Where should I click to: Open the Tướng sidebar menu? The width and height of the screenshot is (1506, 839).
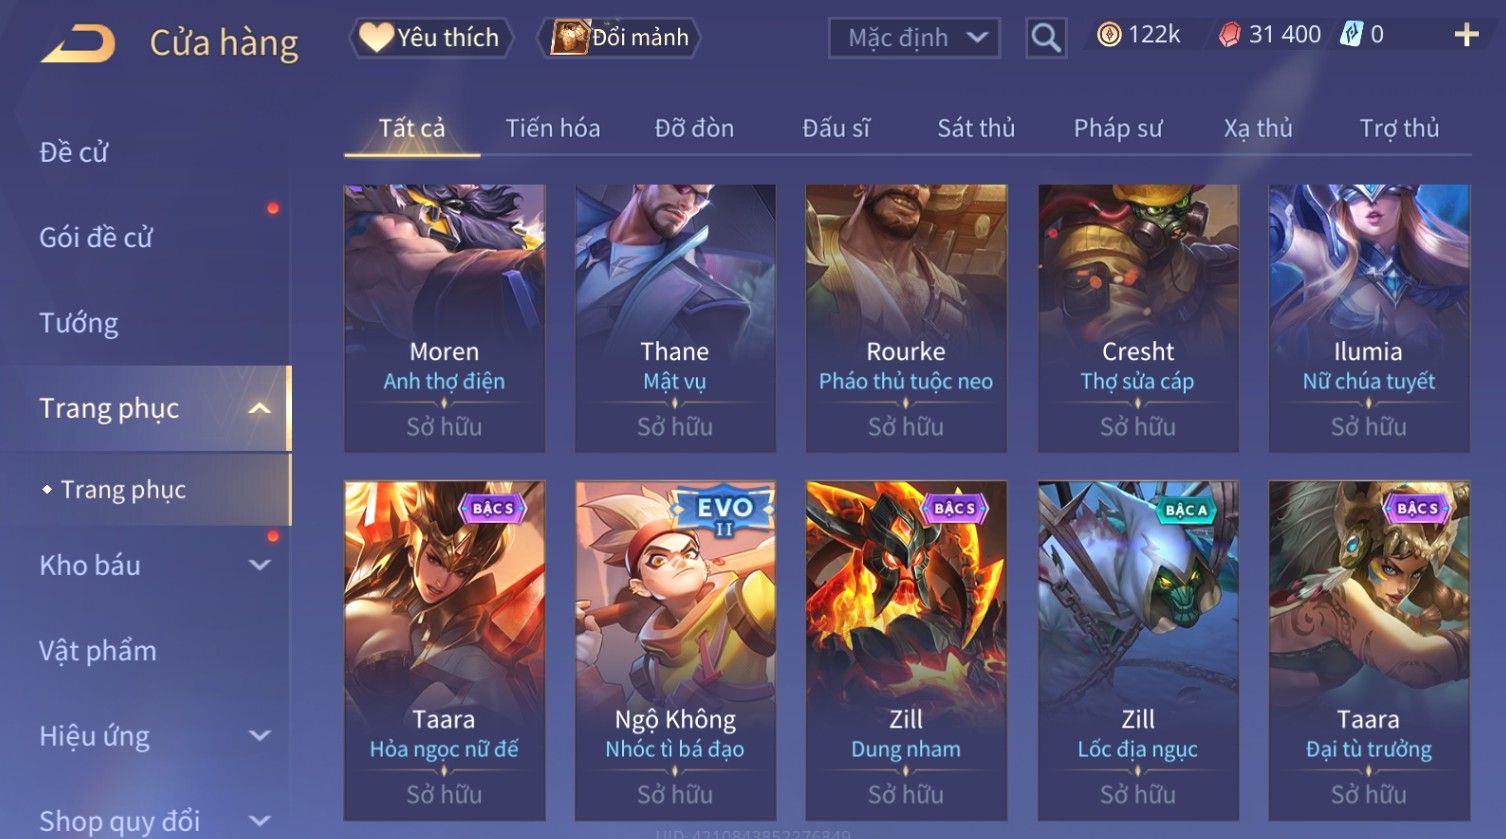coord(79,323)
